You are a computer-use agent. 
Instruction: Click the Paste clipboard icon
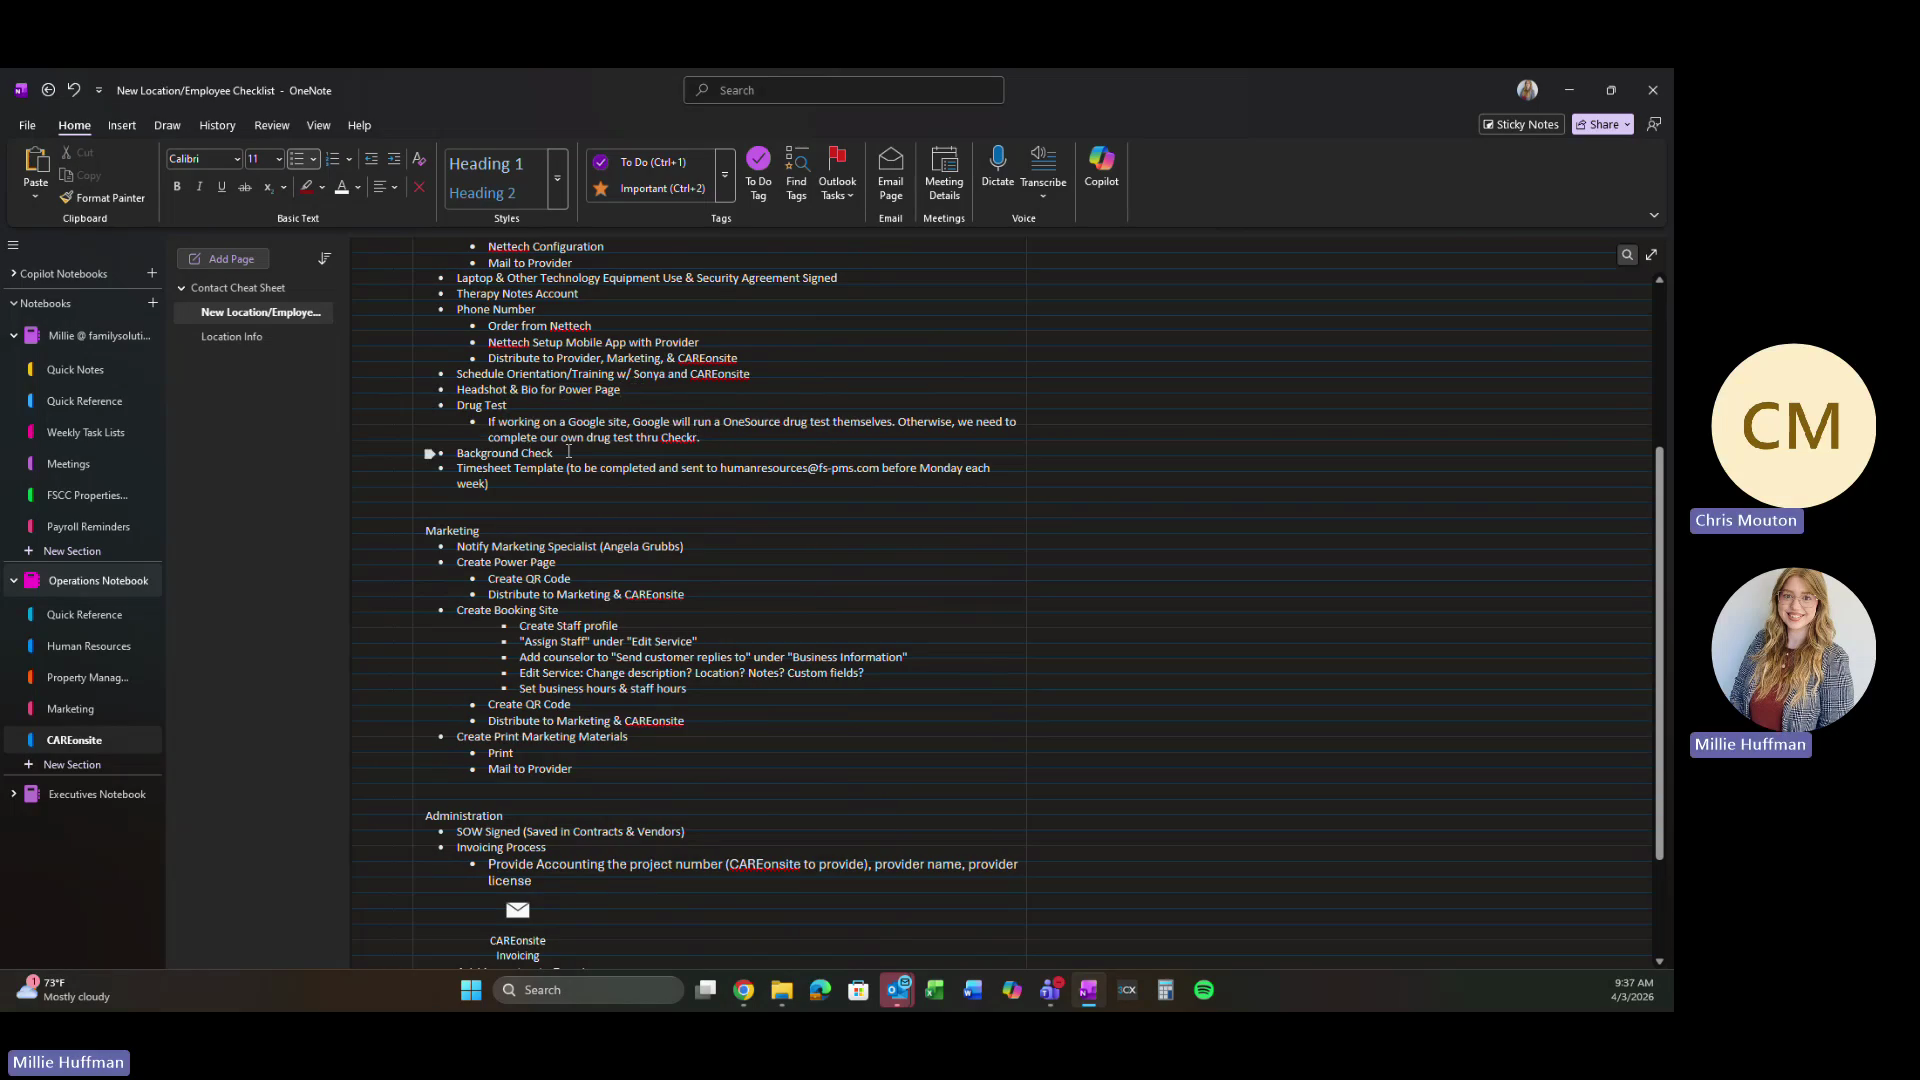coord(36,160)
